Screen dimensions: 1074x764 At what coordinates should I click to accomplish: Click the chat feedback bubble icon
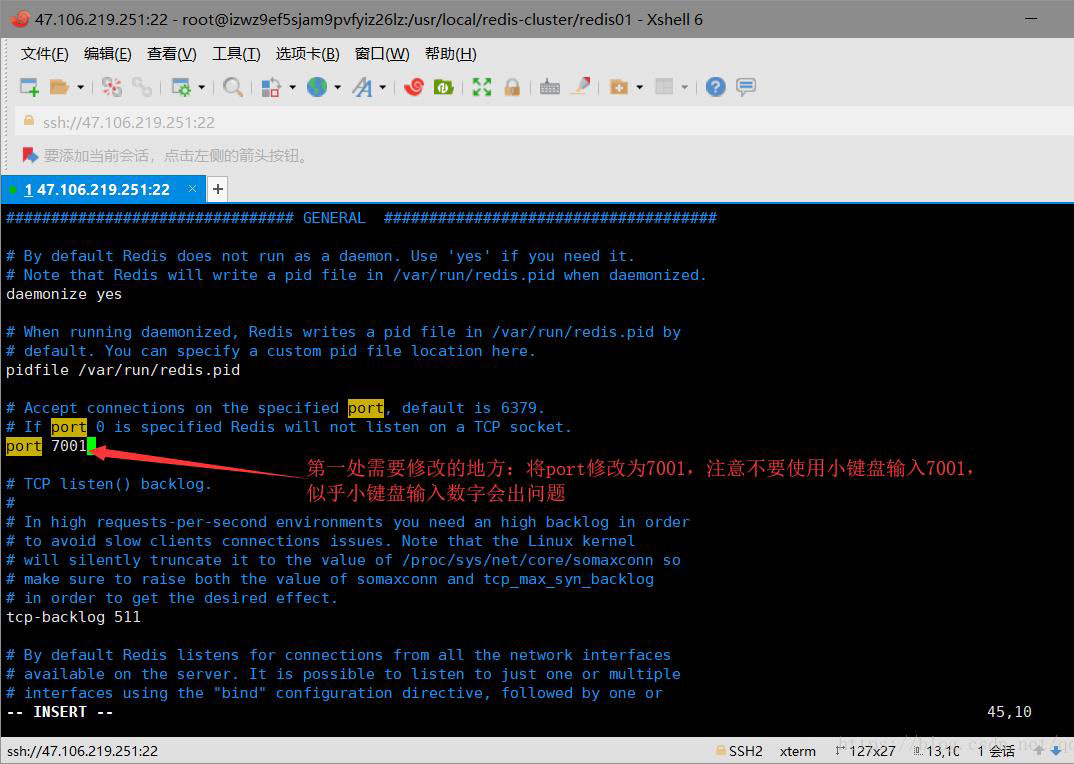[746, 87]
